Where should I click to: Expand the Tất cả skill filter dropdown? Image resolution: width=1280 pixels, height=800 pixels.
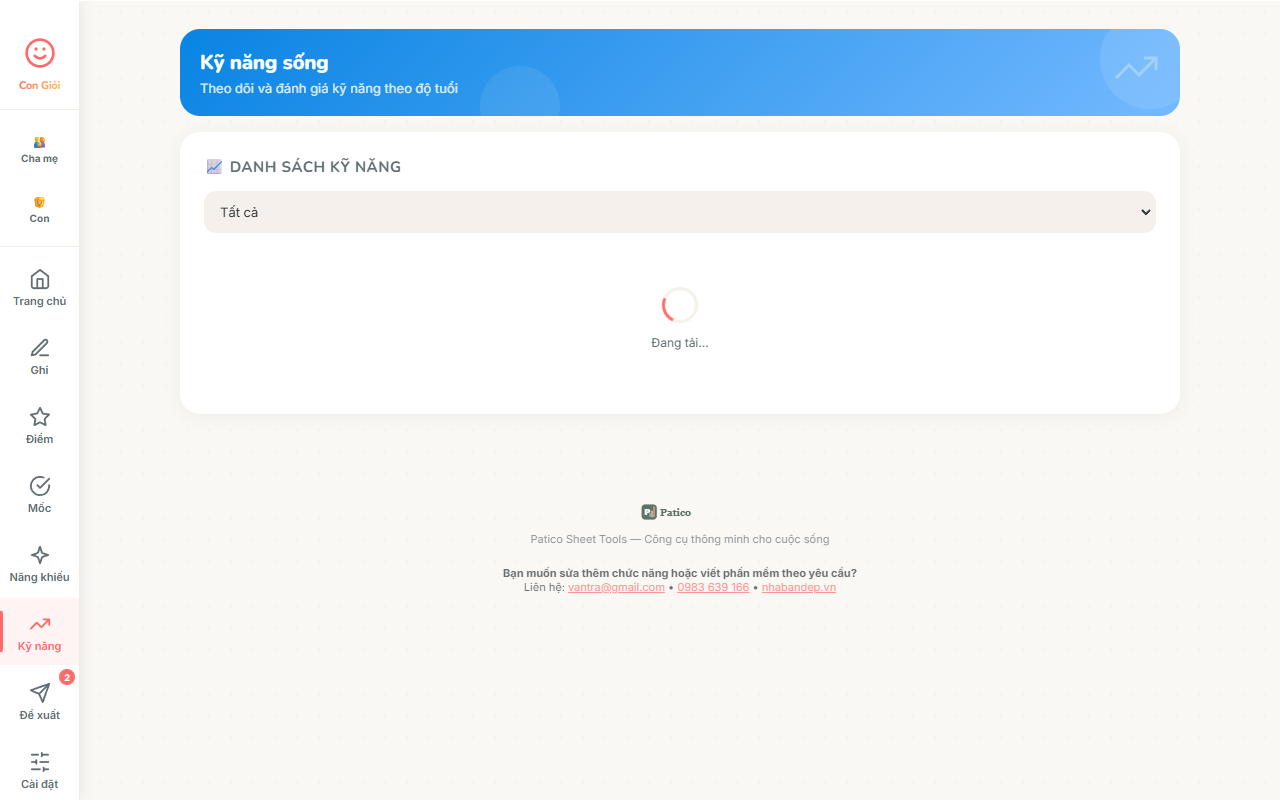[679, 212]
